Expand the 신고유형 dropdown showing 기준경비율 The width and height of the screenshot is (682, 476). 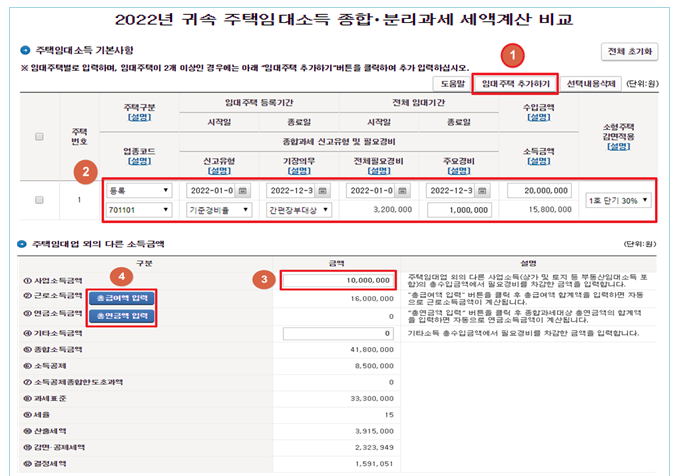(219, 210)
